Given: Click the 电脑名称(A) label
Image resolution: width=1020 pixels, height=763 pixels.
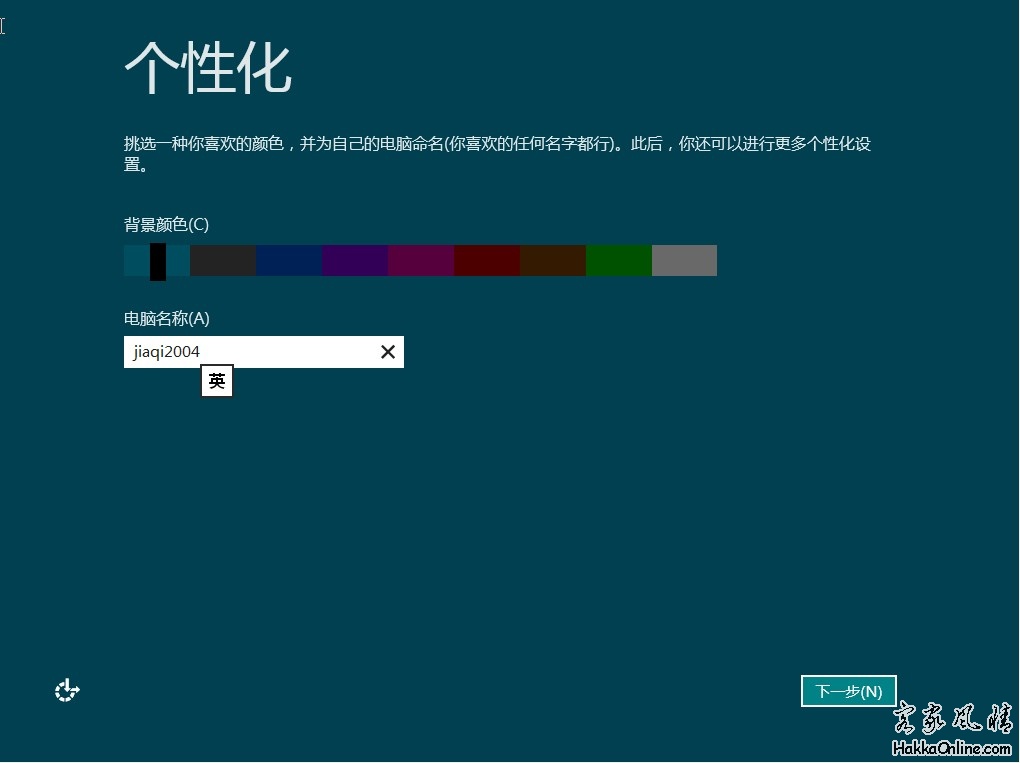Looking at the screenshot, I should tap(167, 318).
